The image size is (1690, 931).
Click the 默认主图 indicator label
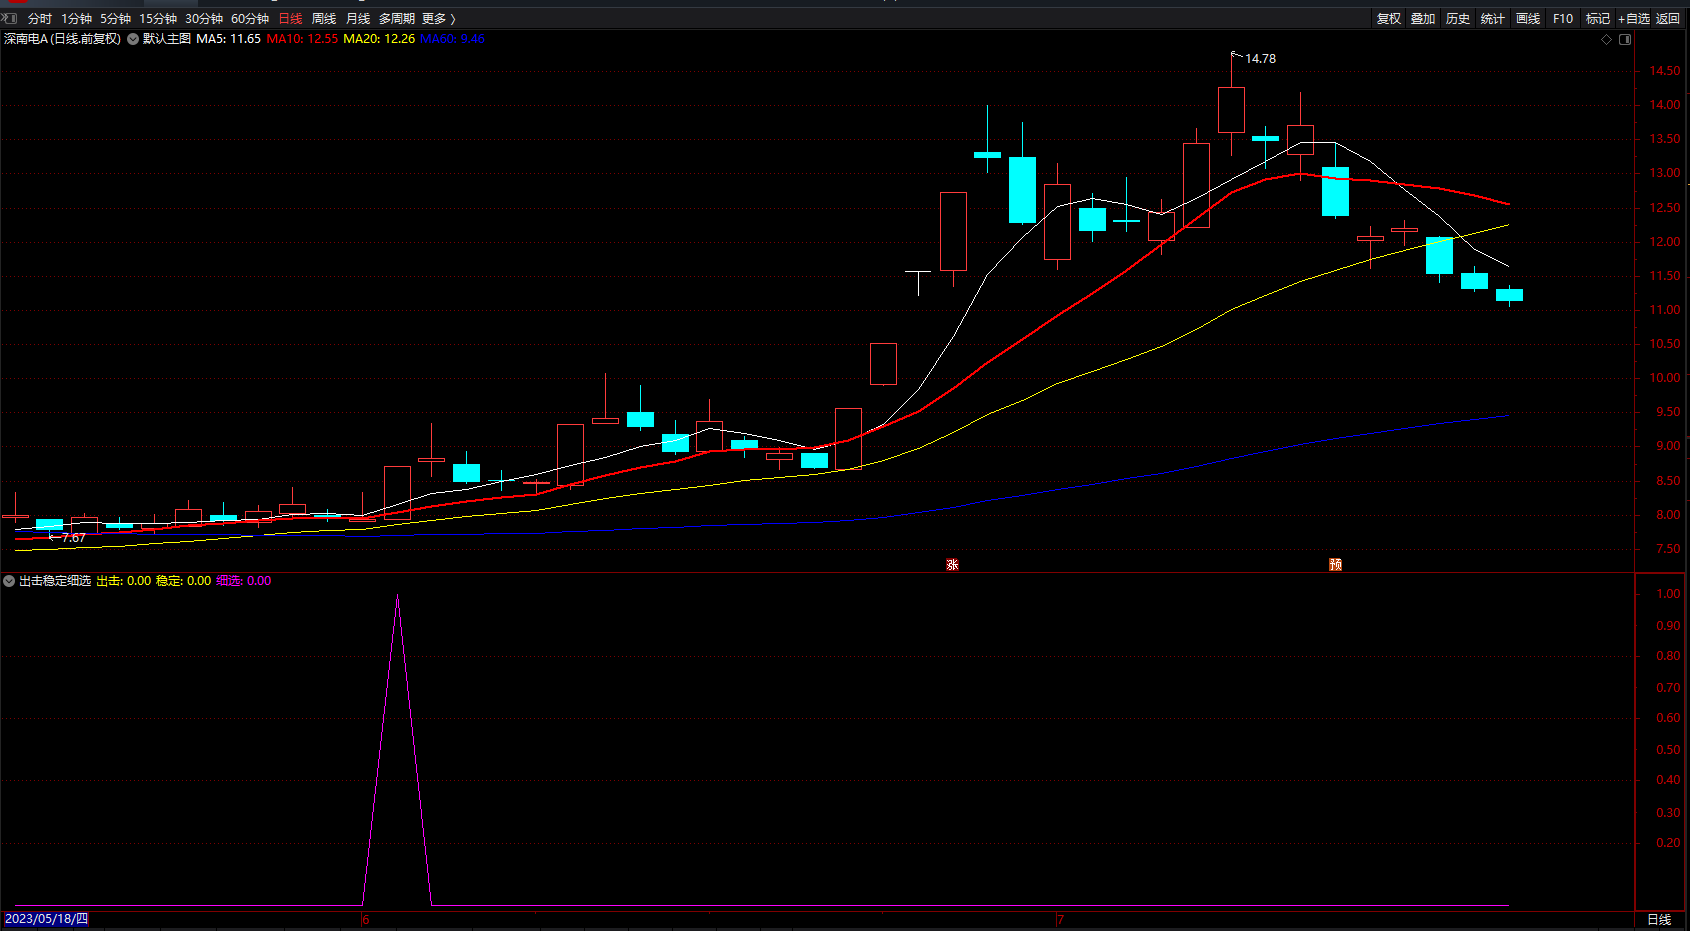(x=167, y=39)
